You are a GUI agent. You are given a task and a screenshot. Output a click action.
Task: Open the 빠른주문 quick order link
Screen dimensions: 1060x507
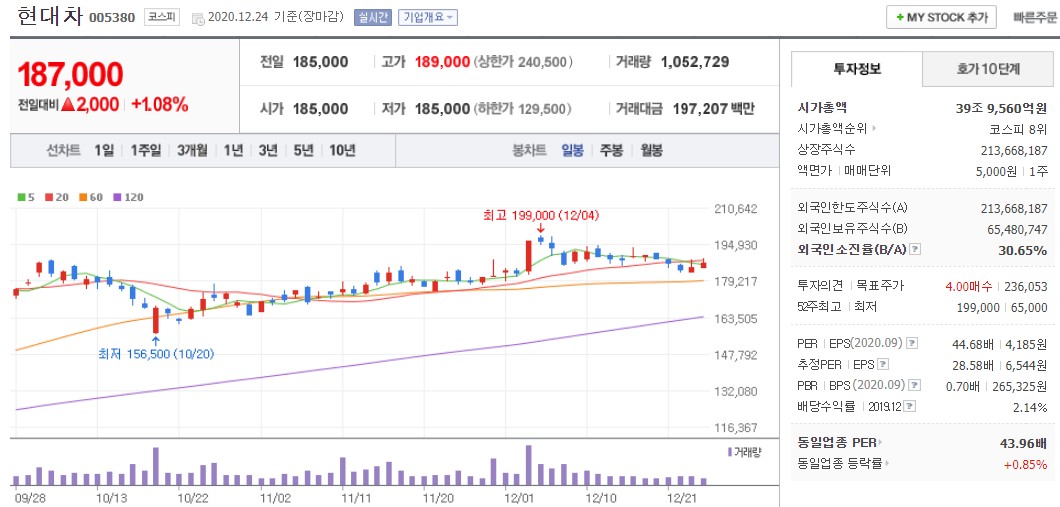(x=1035, y=18)
